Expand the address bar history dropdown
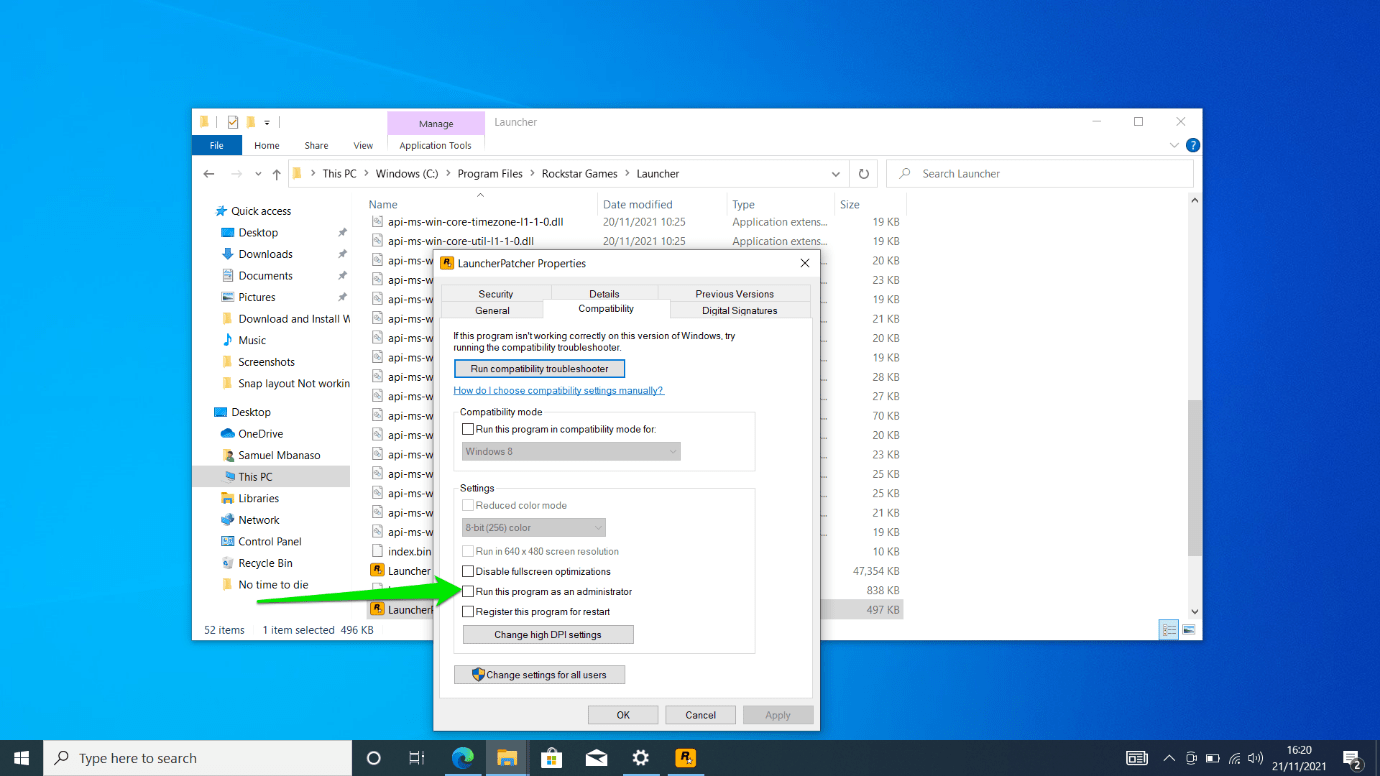The image size is (1380, 776). (836, 173)
